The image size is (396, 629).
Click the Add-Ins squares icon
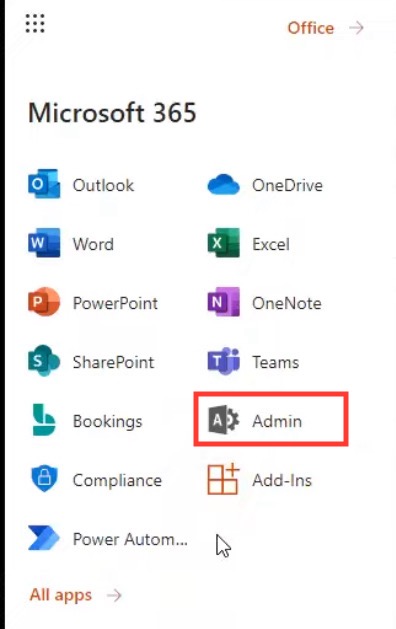pos(223,479)
